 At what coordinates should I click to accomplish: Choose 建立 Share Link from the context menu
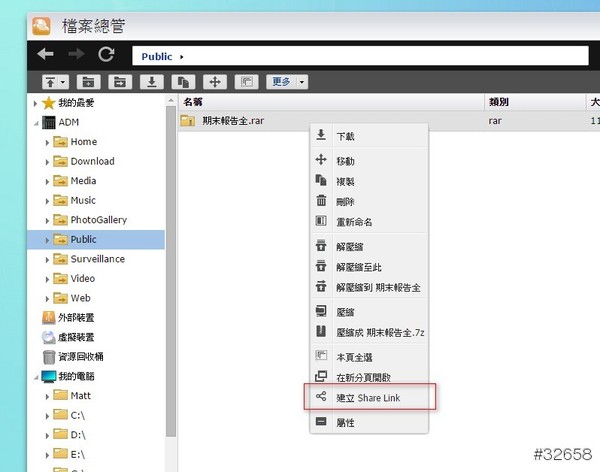point(369,398)
